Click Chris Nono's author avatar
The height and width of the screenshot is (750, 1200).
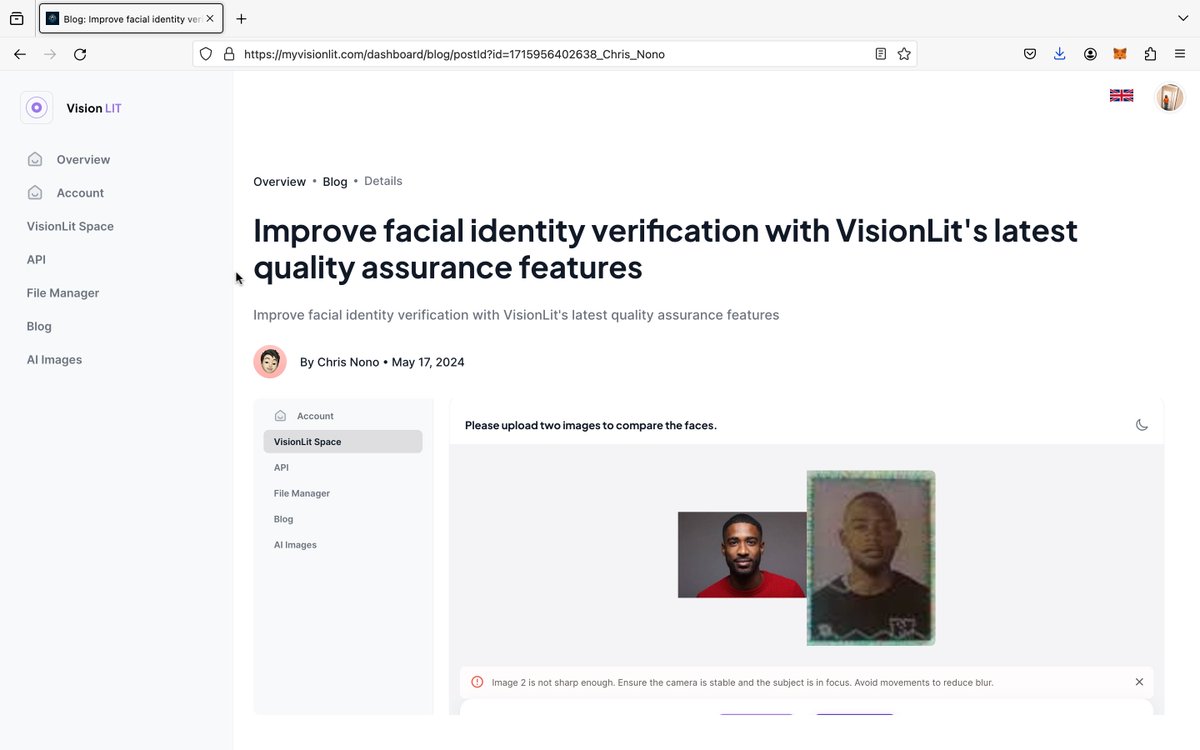pyautogui.click(x=270, y=362)
